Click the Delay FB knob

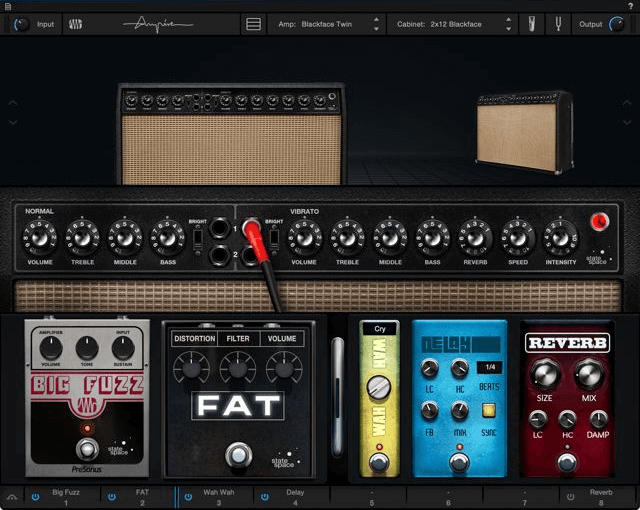429,411
